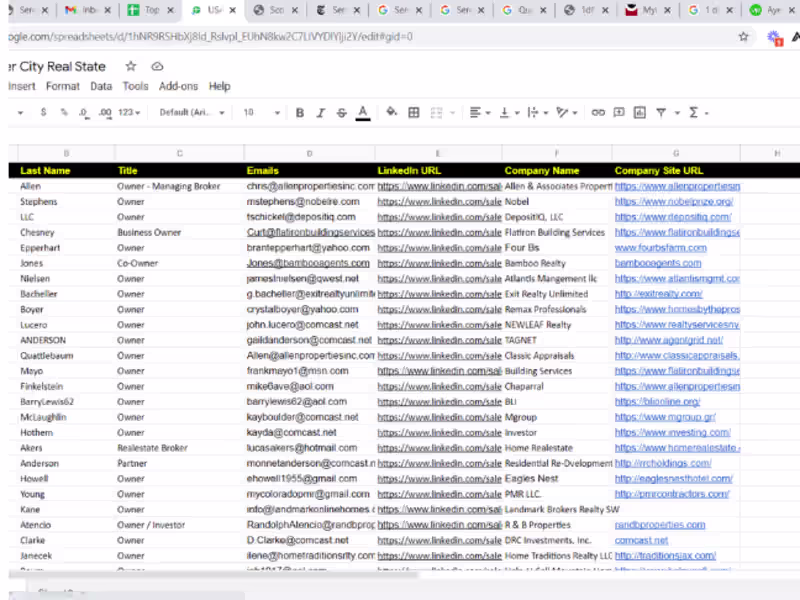Click the insert comment icon
800x600 pixels.
(x=620, y=113)
